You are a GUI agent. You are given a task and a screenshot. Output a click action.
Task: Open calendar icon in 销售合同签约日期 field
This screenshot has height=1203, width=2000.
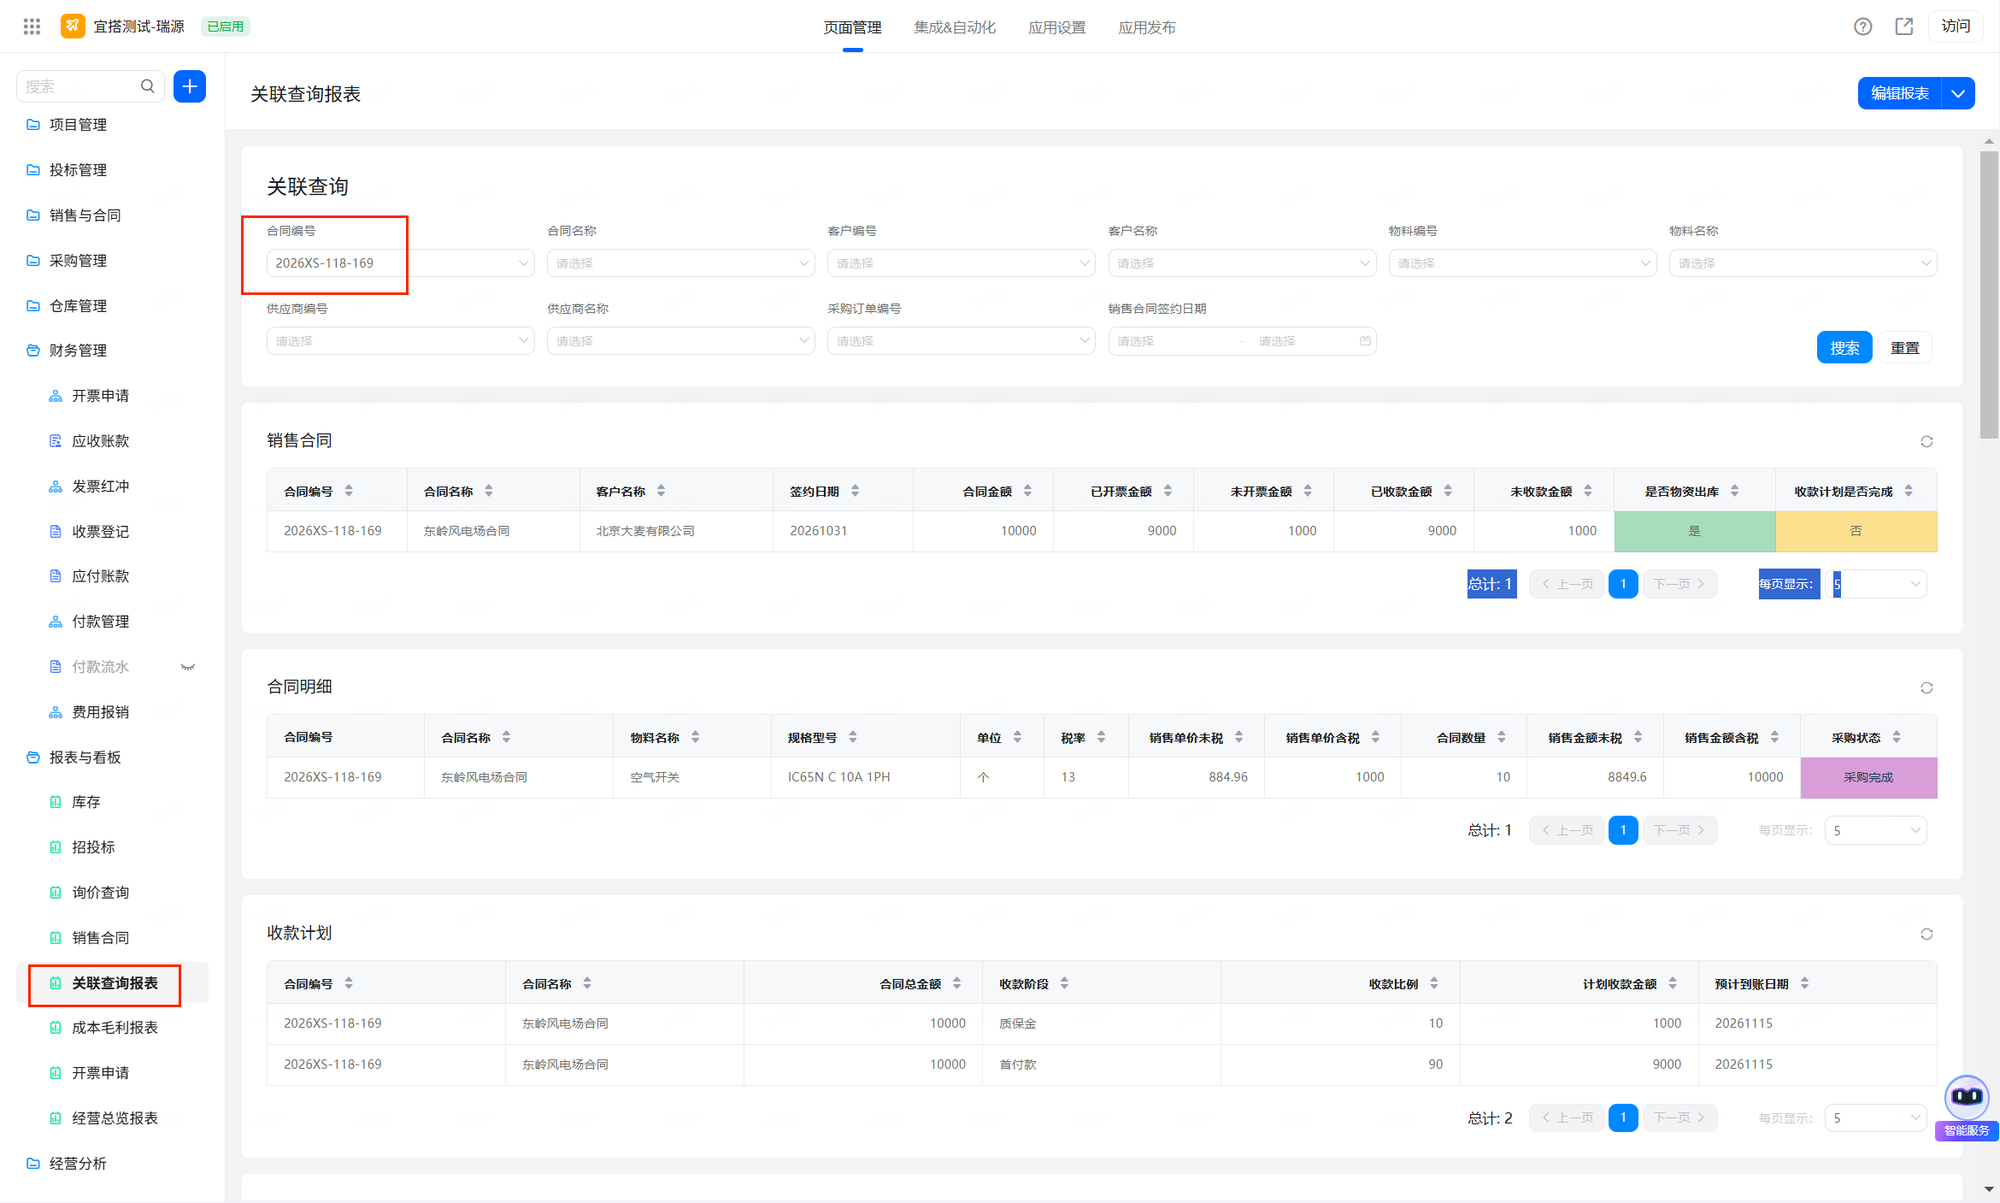click(1365, 341)
